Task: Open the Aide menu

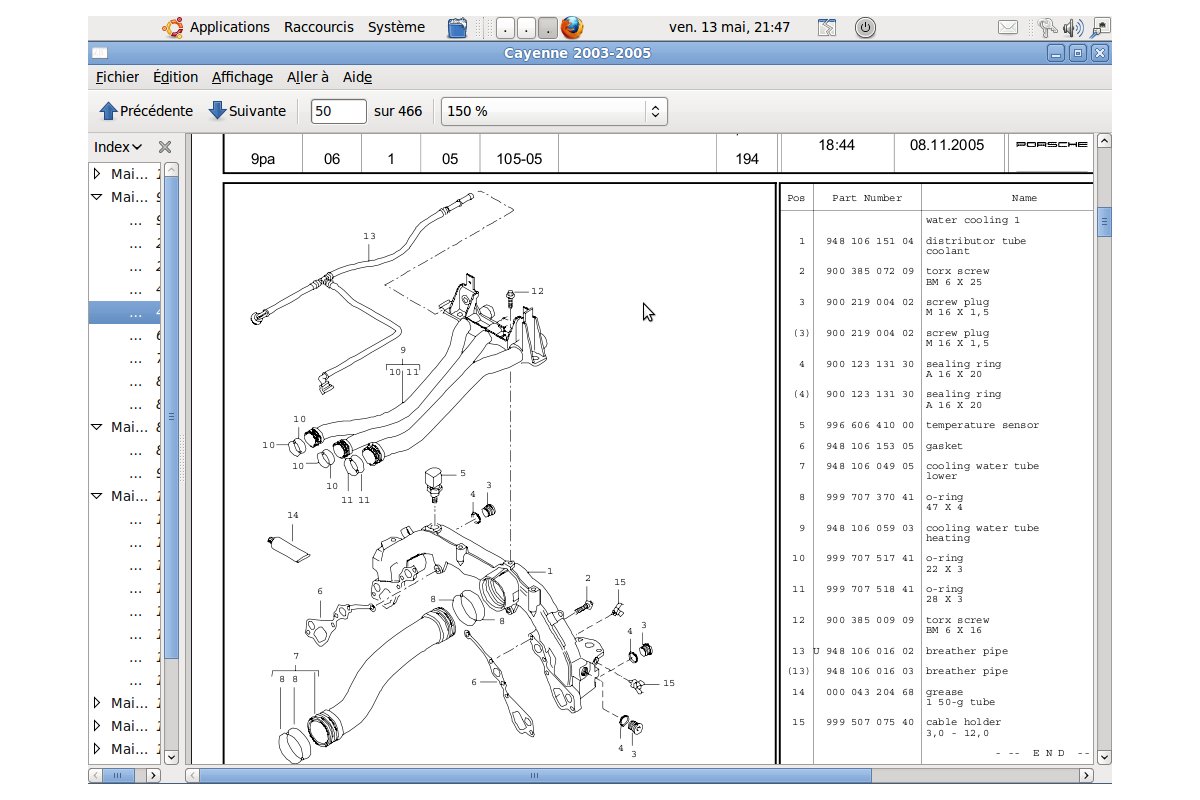Action: coord(357,77)
